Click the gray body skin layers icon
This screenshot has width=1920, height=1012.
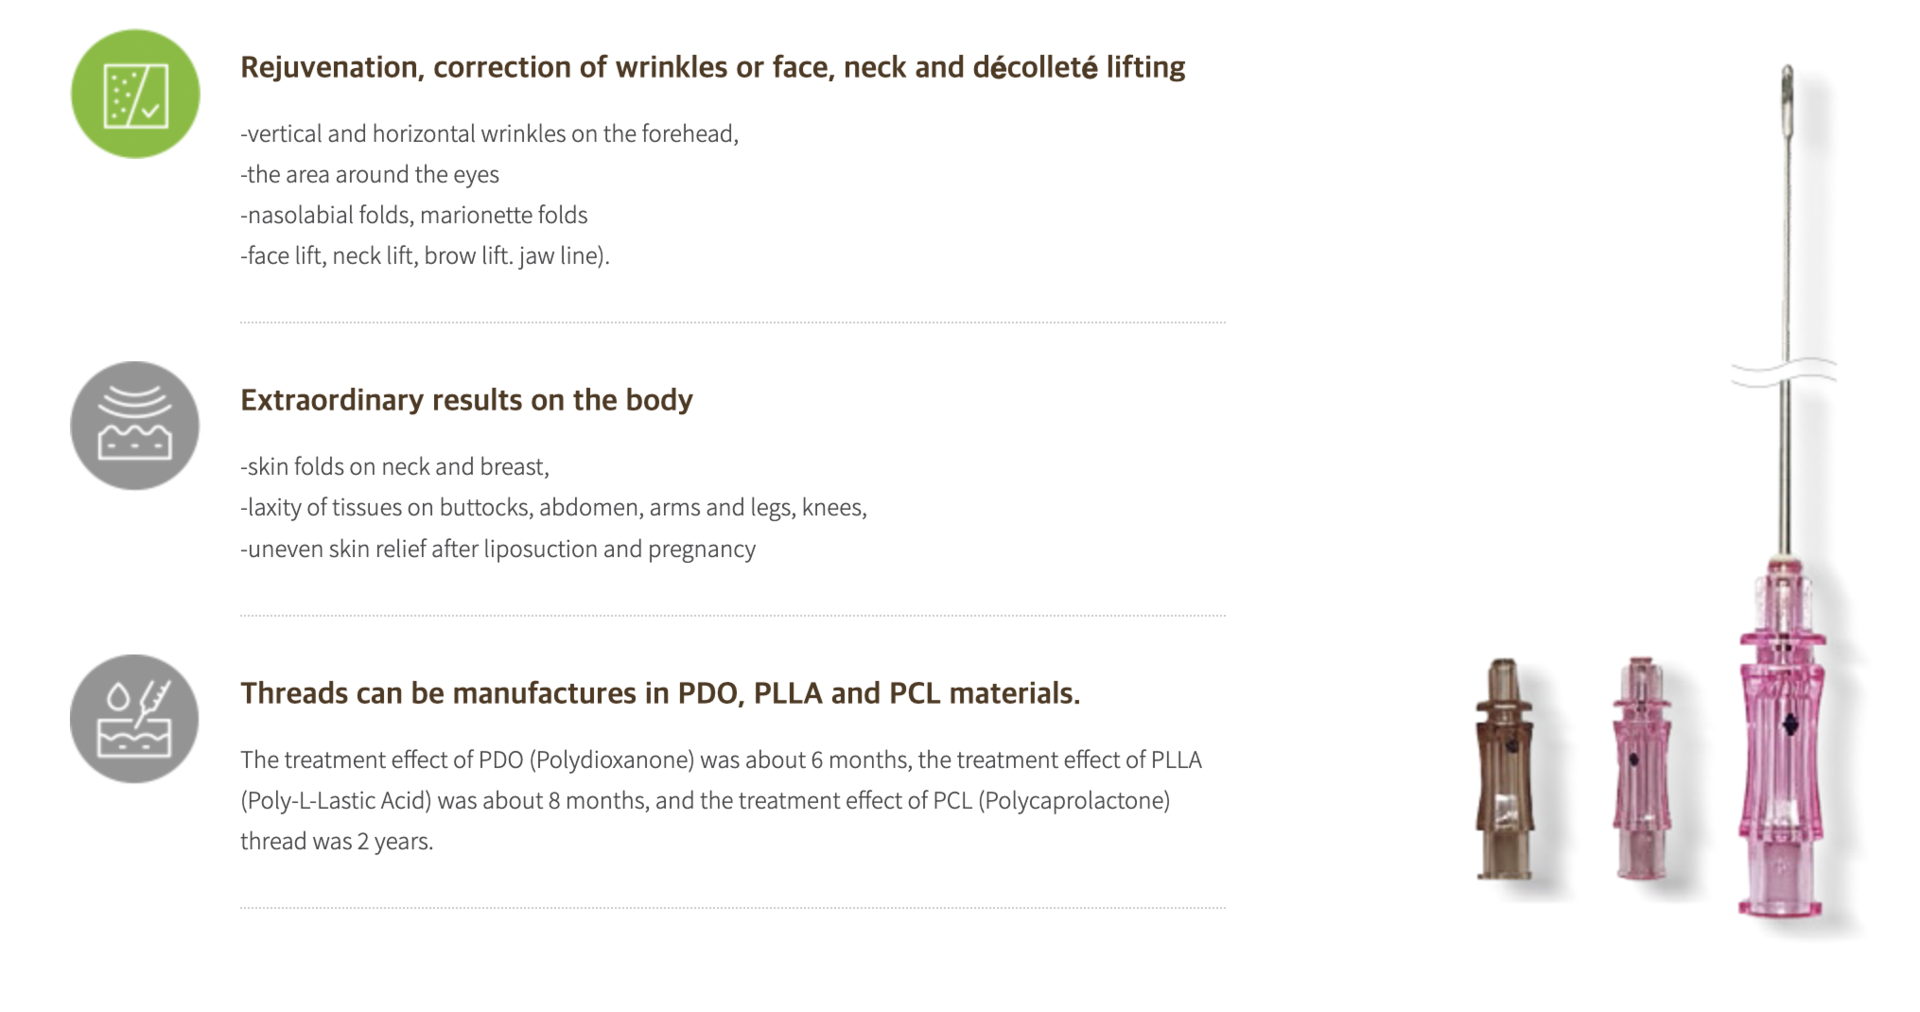point(135,426)
